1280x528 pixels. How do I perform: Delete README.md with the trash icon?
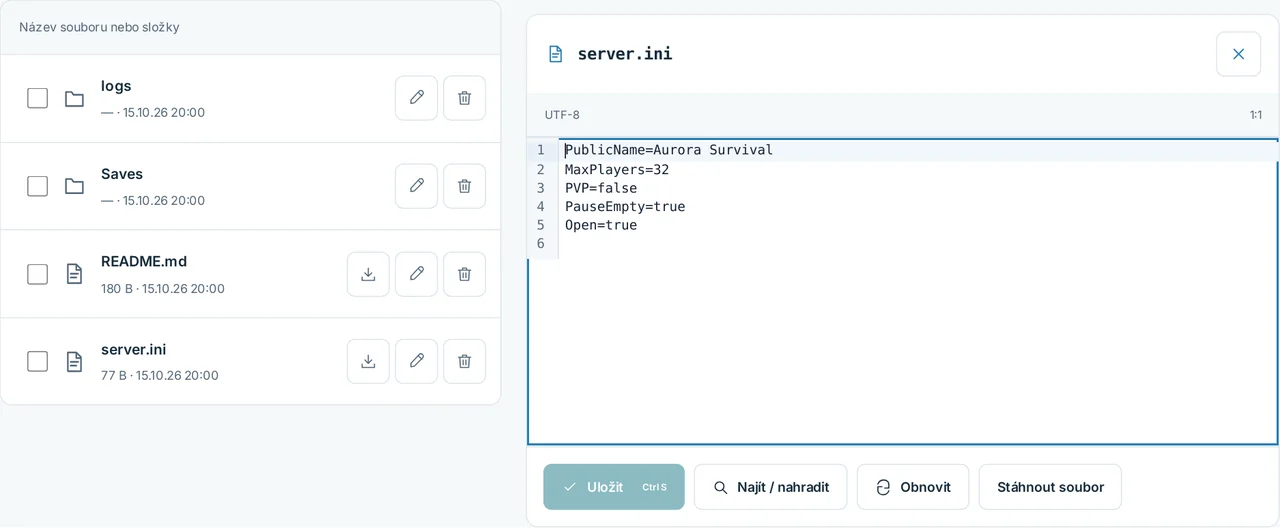click(x=464, y=274)
